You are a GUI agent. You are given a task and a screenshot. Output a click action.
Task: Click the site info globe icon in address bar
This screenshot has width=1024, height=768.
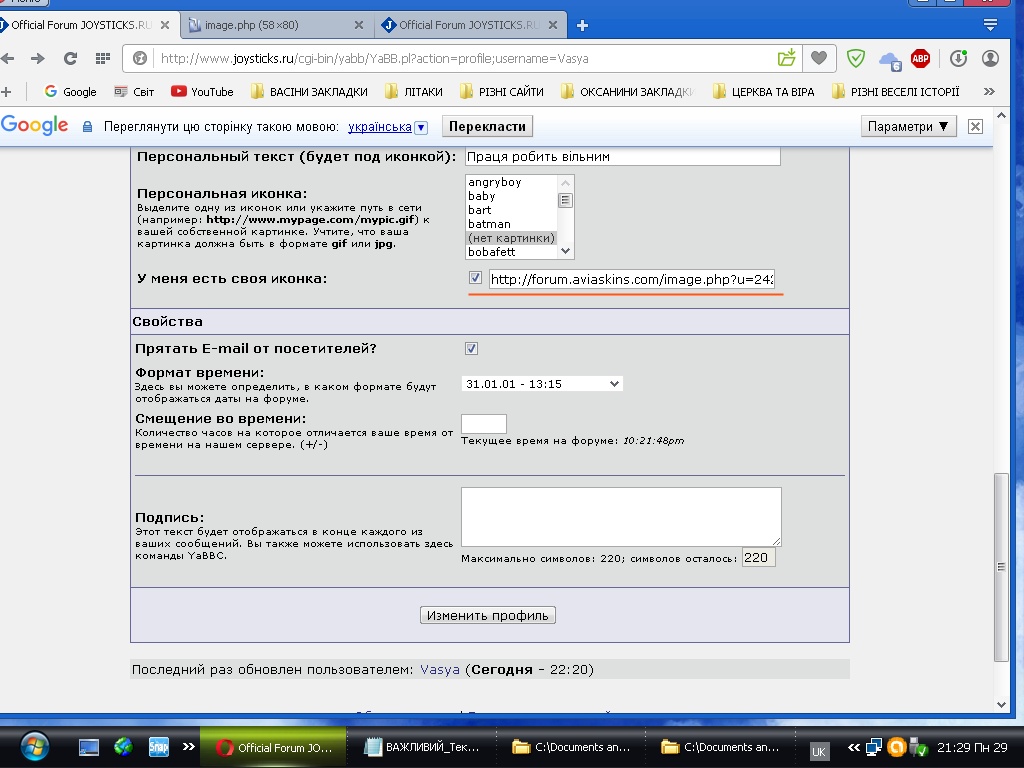click(139, 59)
